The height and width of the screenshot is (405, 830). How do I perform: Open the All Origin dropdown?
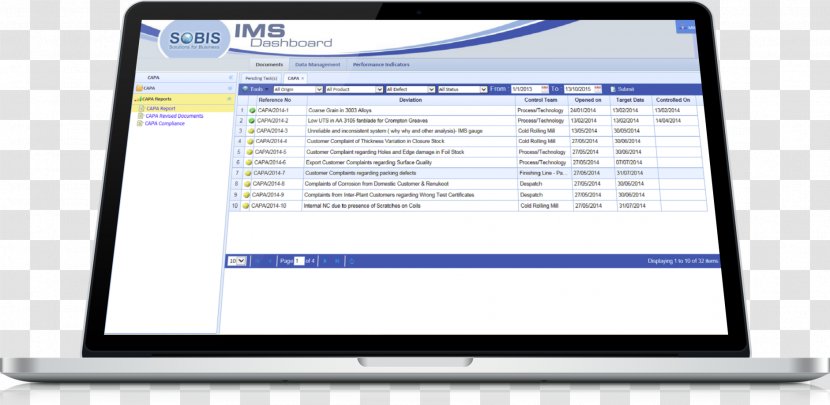(x=298, y=89)
